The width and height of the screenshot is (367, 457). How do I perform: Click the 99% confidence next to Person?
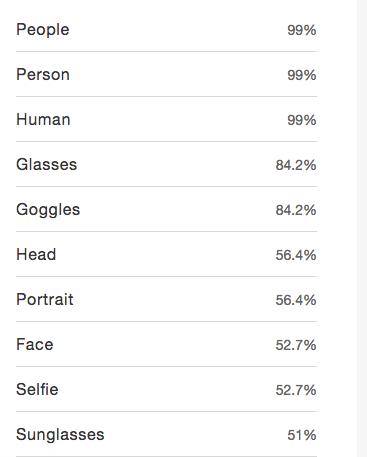(302, 75)
